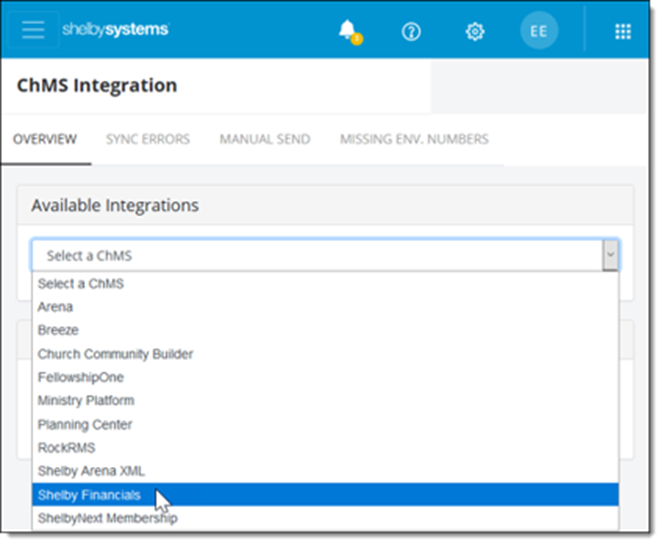Open the settings gear icon

(475, 31)
